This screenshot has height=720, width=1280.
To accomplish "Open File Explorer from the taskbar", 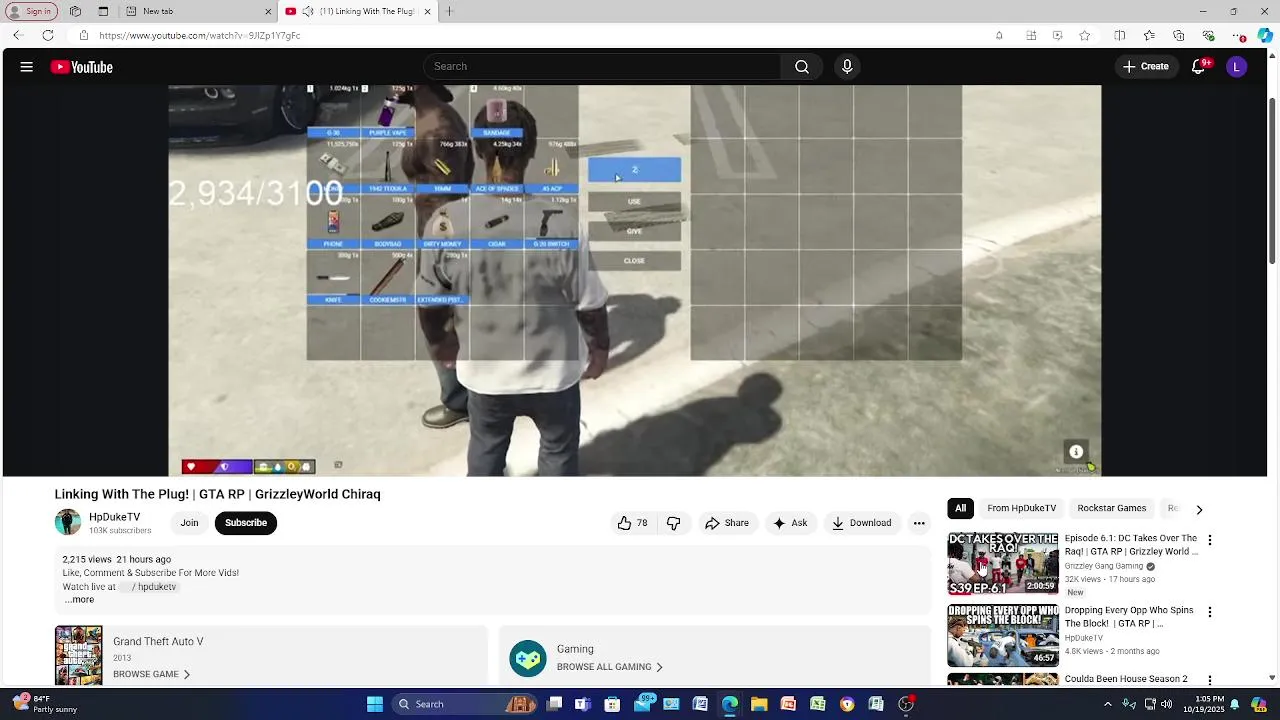I will (x=759, y=704).
